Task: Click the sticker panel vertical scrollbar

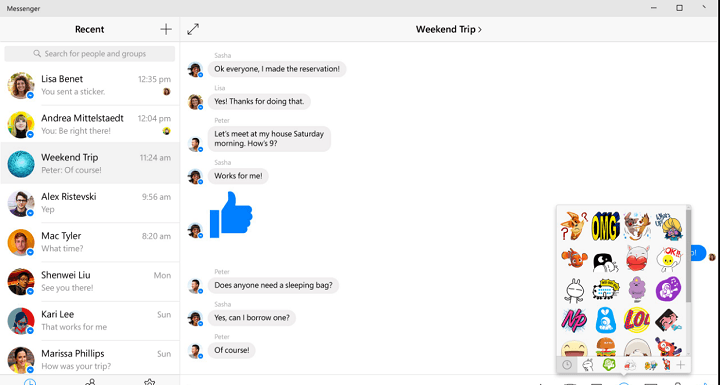Action: (688, 255)
